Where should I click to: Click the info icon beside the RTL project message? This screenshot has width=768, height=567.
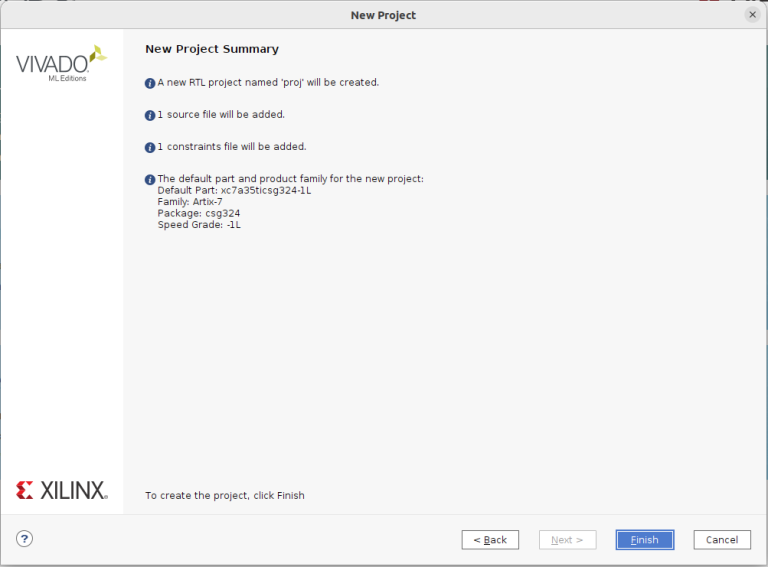click(x=150, y=83)
